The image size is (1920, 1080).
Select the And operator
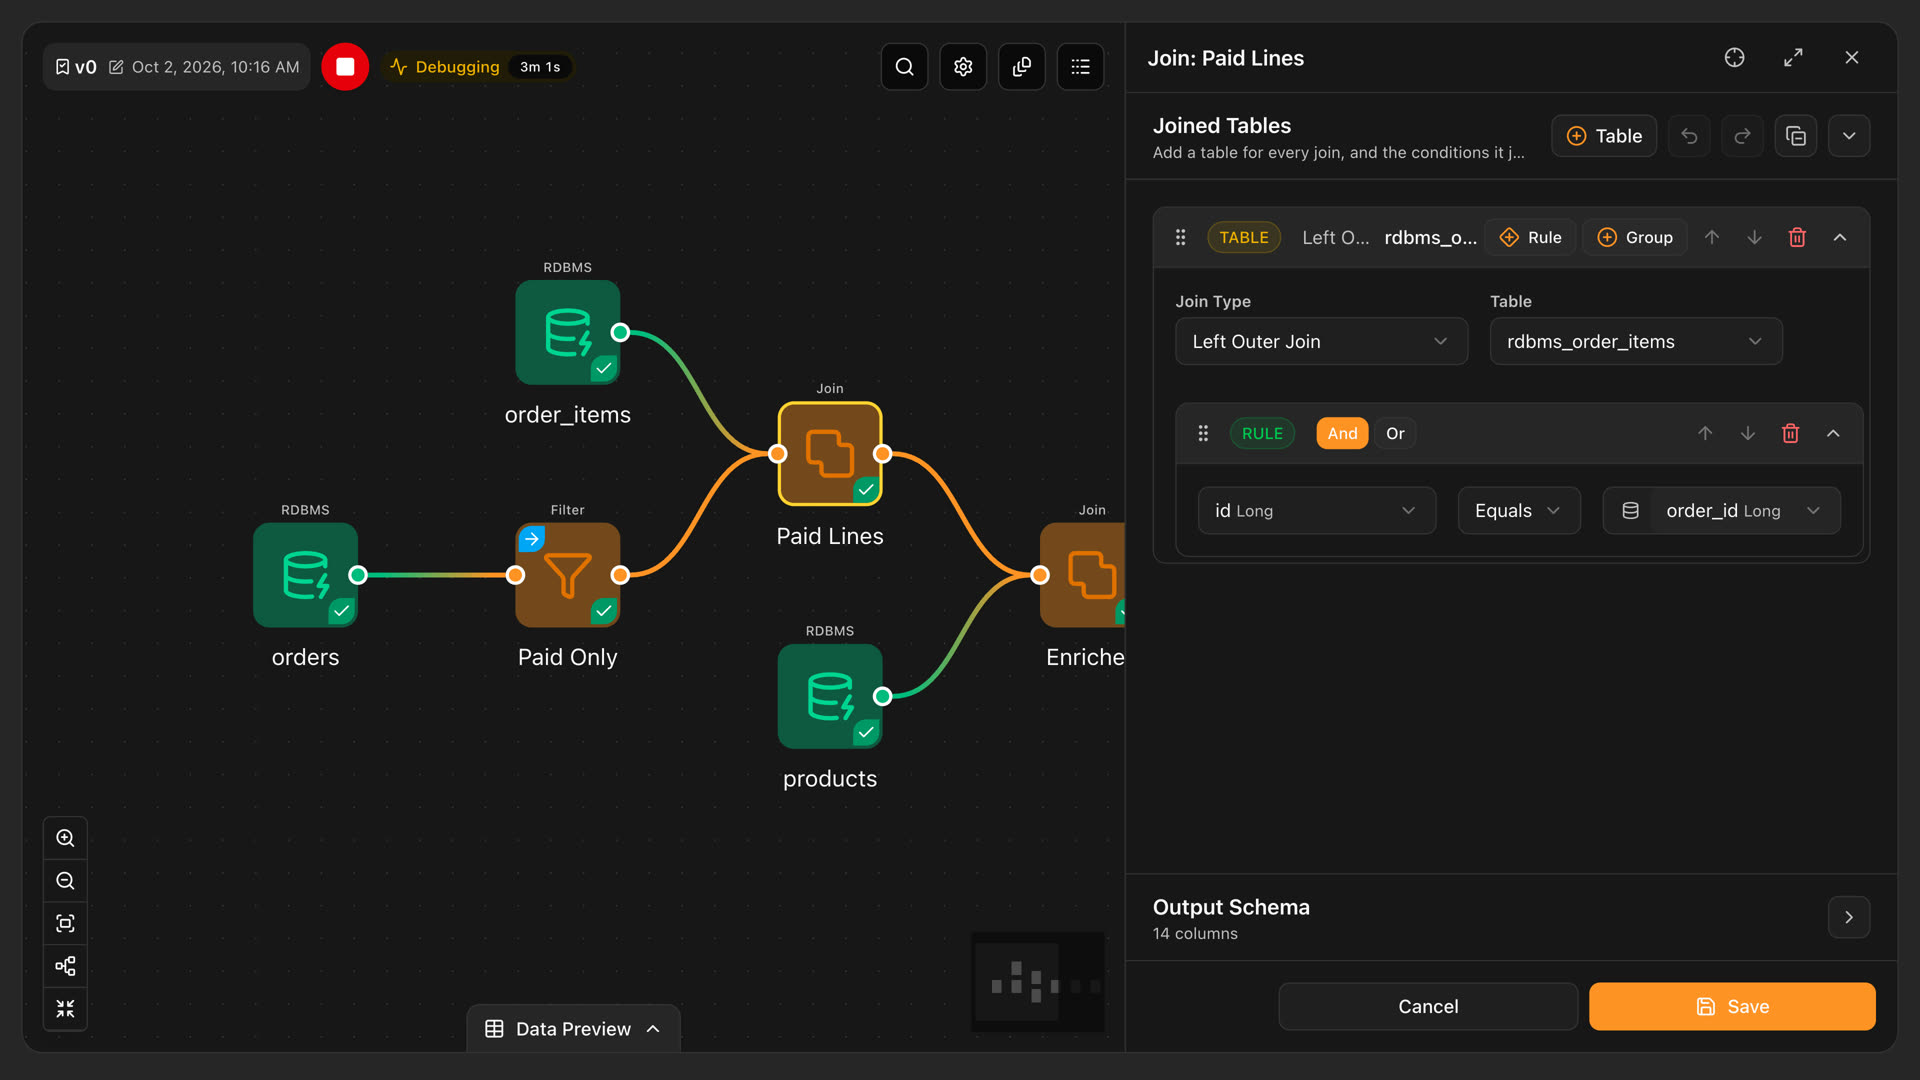[x=1342, y=434]
